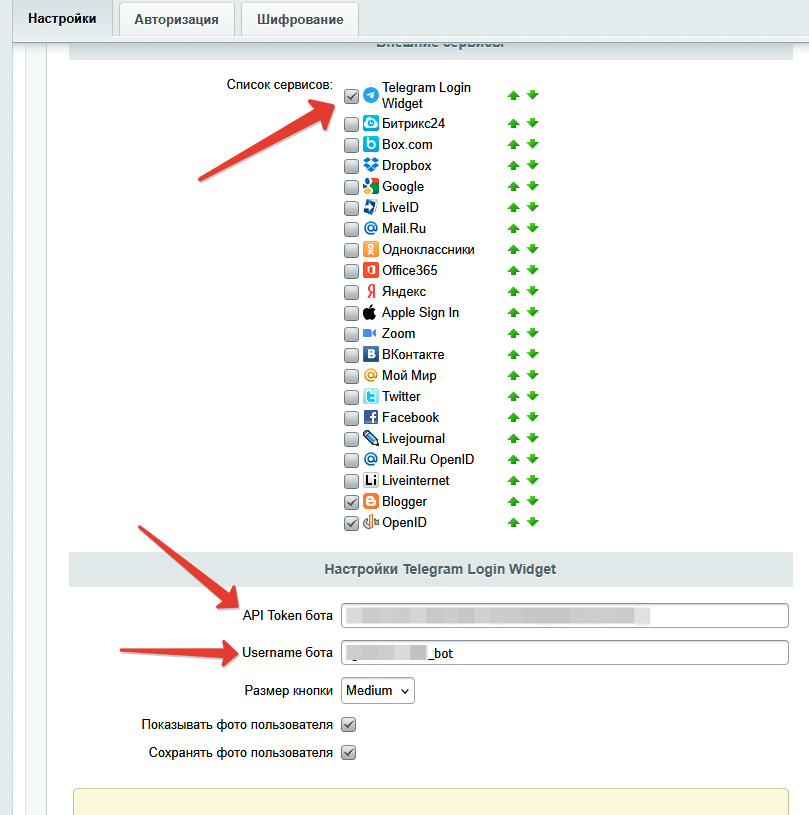809x815 pixels.
Task: Move Google down one position
Action: pos(532,186)
